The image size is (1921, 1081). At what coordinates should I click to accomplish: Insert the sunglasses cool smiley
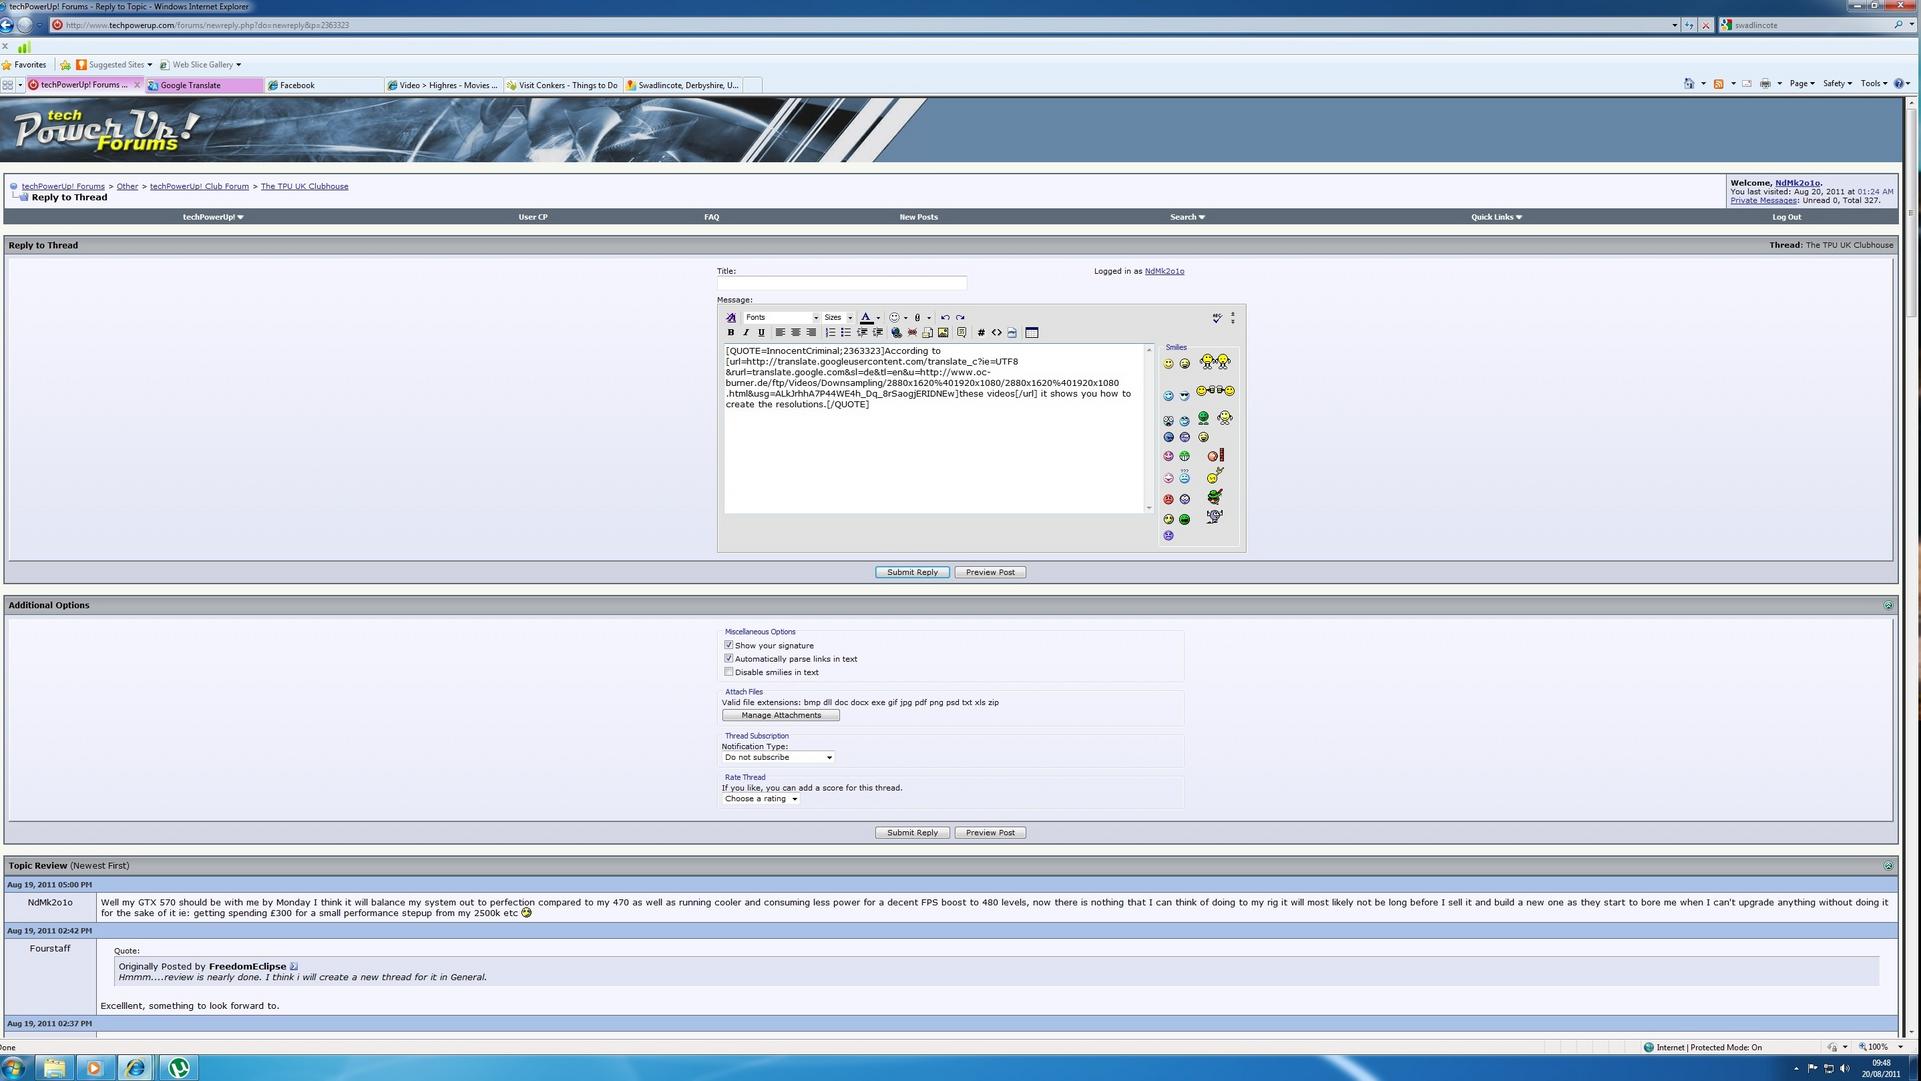1185,396
